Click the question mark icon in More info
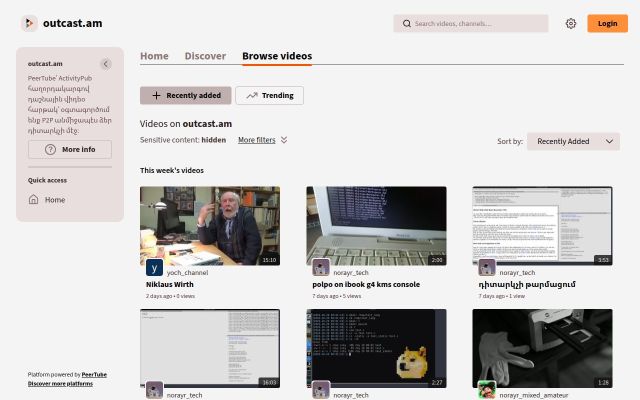 (50, 149)
